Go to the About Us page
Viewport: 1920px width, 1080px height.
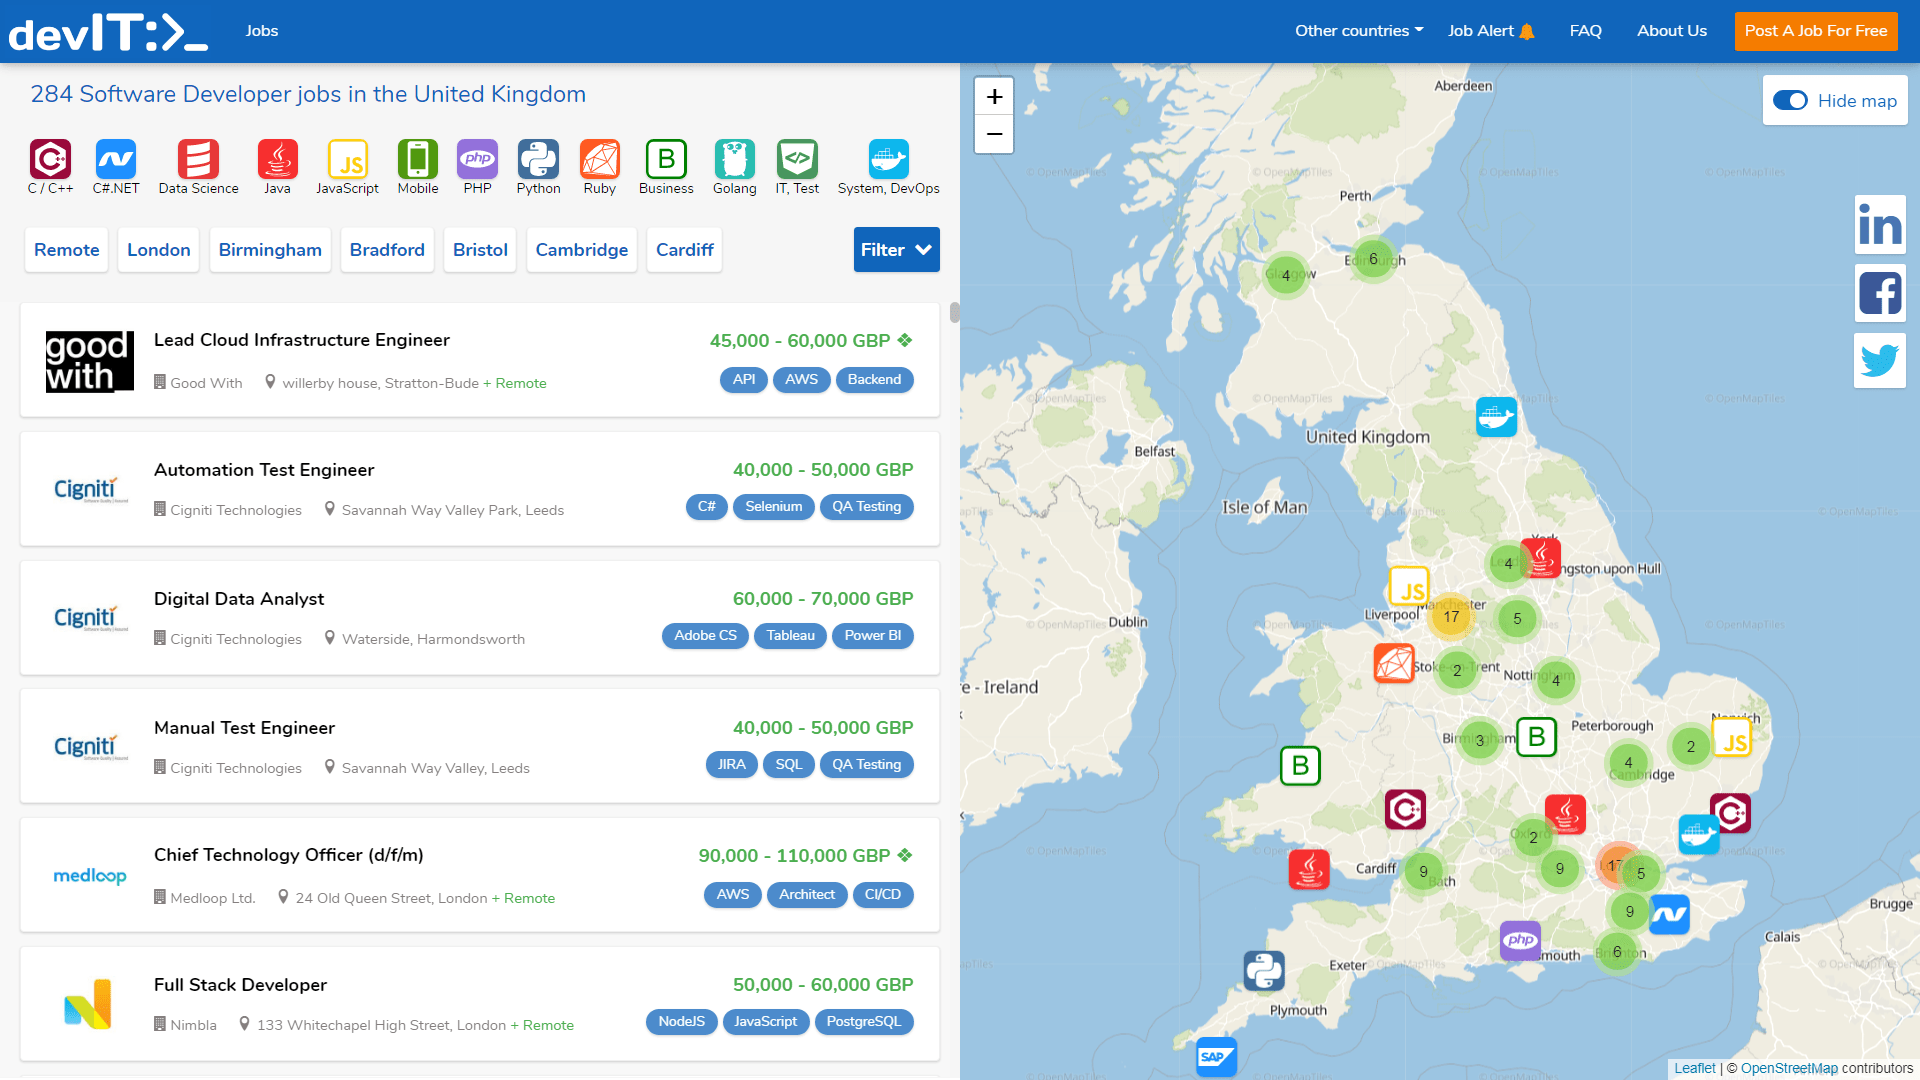pos(1671,31)
